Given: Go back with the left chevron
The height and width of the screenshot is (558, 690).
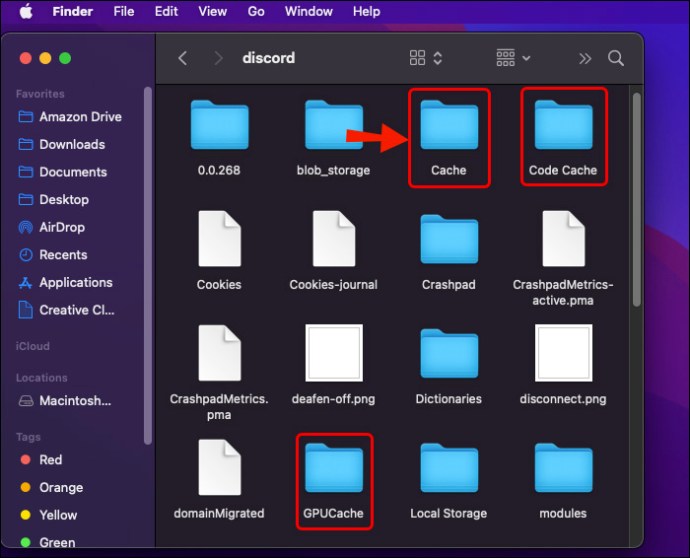Looking at the screenshot, I should (183, 58).
